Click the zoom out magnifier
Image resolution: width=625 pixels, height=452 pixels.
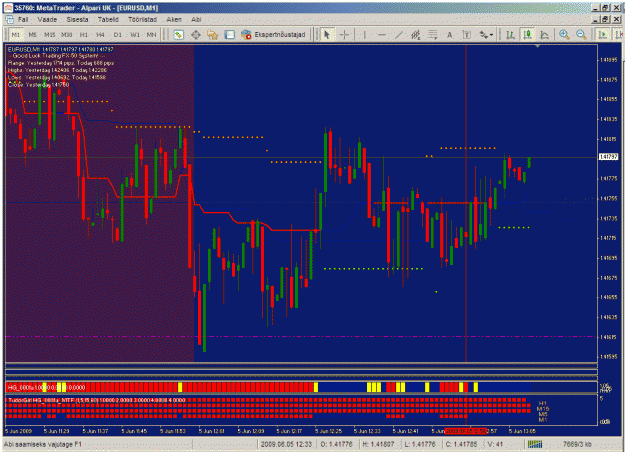(581, 35)
